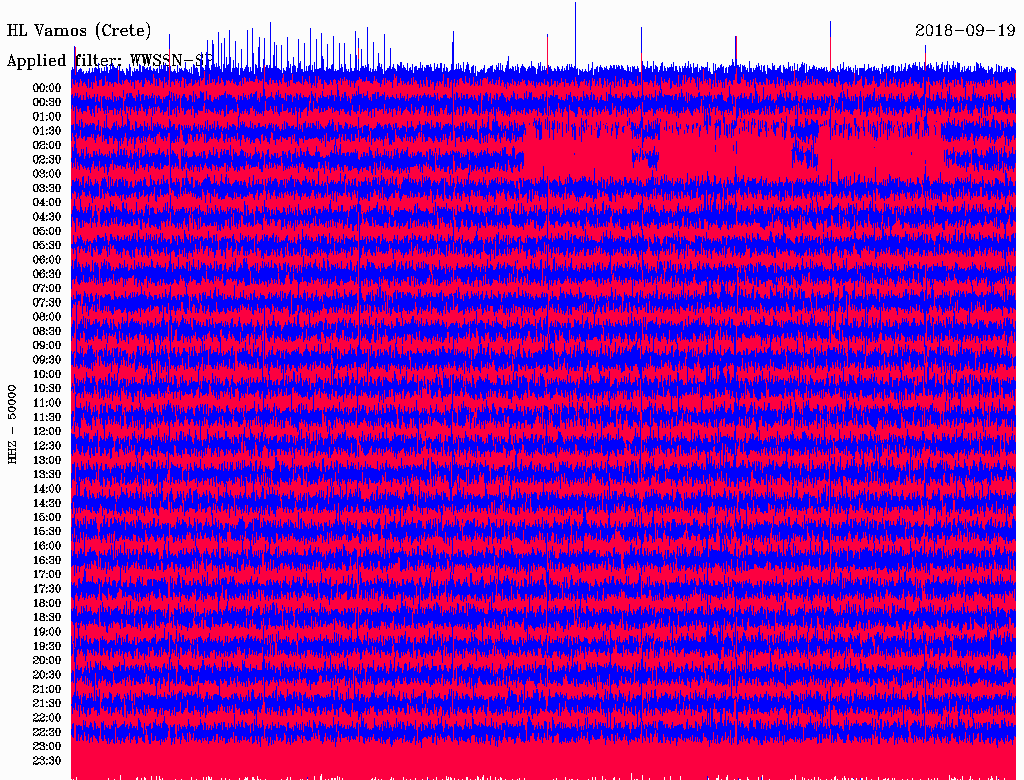
Task: Click the large solid red block near 02:00
Action: coord(580,150)
